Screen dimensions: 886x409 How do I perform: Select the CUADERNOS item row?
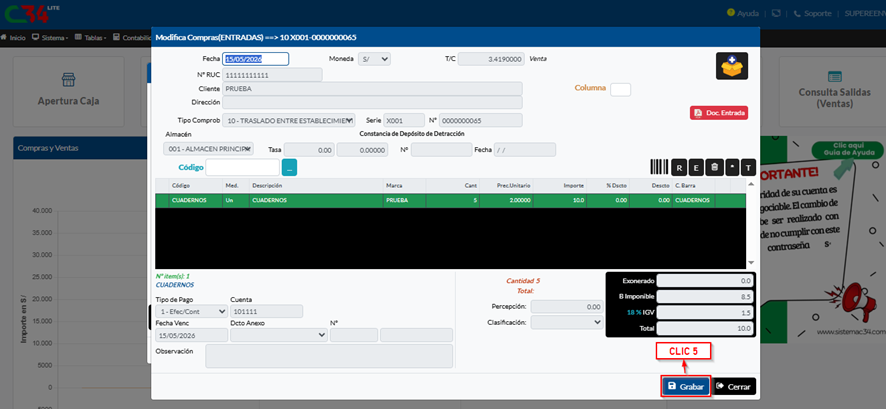pos(450,201)
